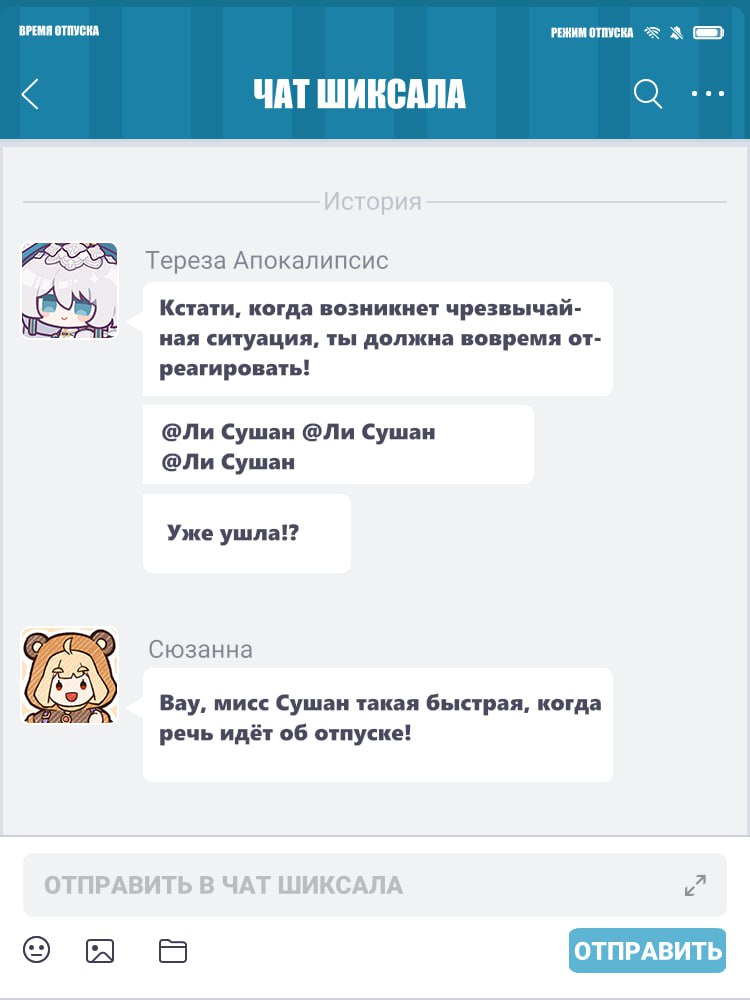Select sender name Сюзанна
750x1000 pixels.
pos(200,649)
